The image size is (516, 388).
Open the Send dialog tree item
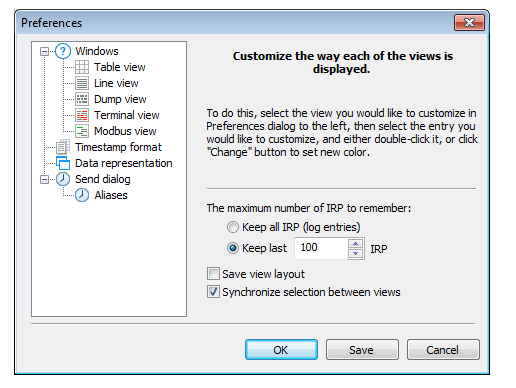102,179
